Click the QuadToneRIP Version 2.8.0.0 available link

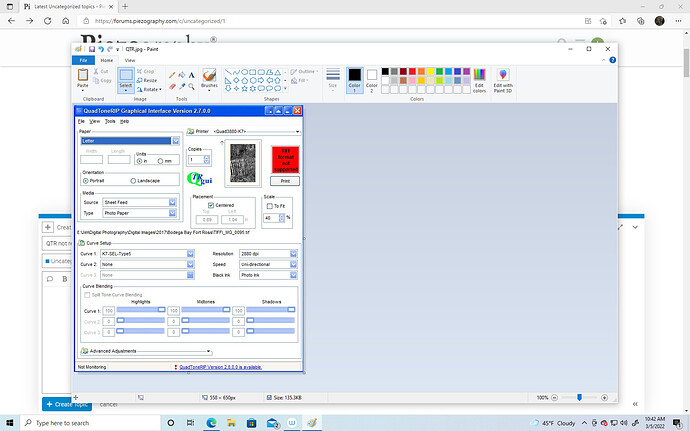click(x=220, y=367)
